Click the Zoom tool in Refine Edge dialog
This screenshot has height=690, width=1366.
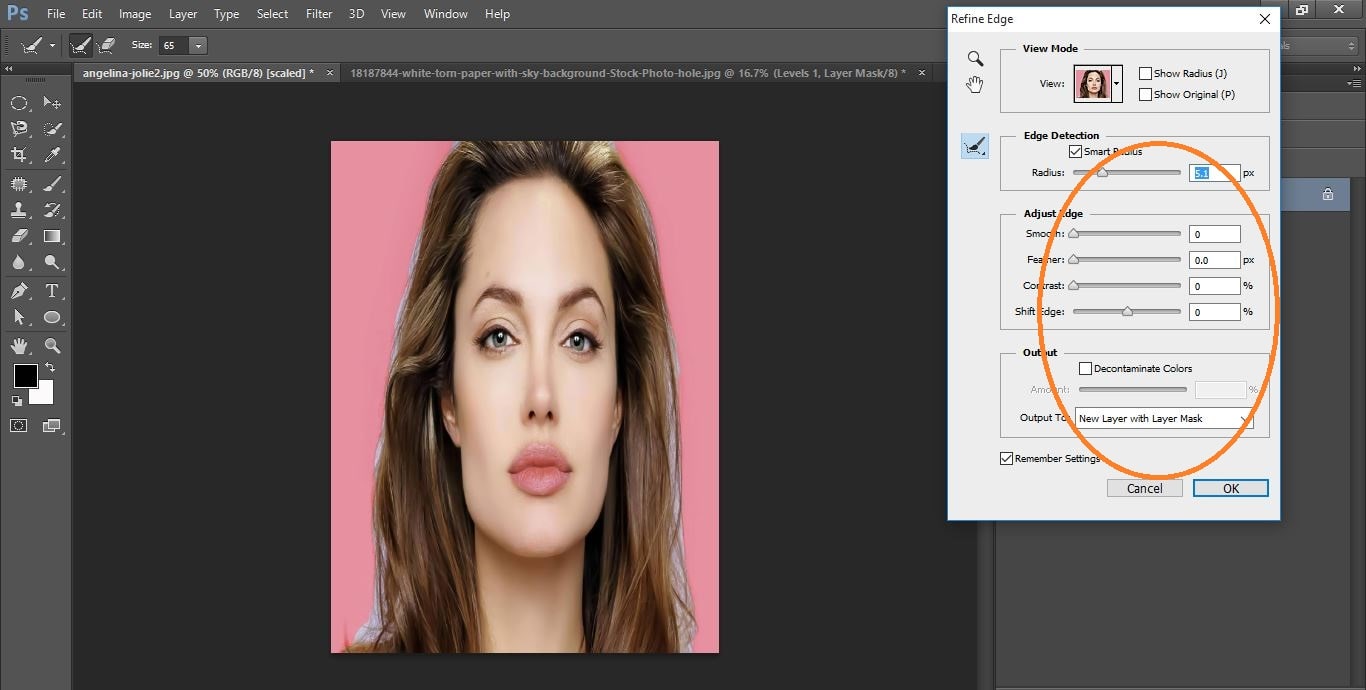(975, 59)
